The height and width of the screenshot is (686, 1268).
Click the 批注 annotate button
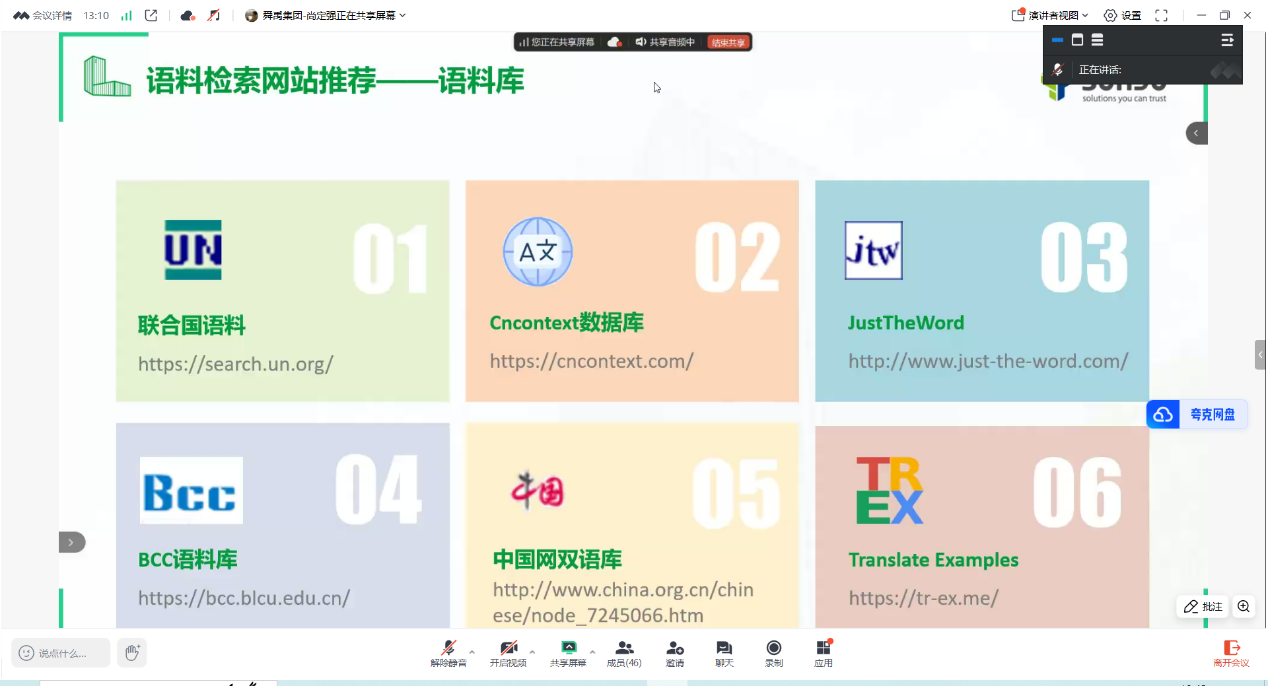click(1203, 606)
